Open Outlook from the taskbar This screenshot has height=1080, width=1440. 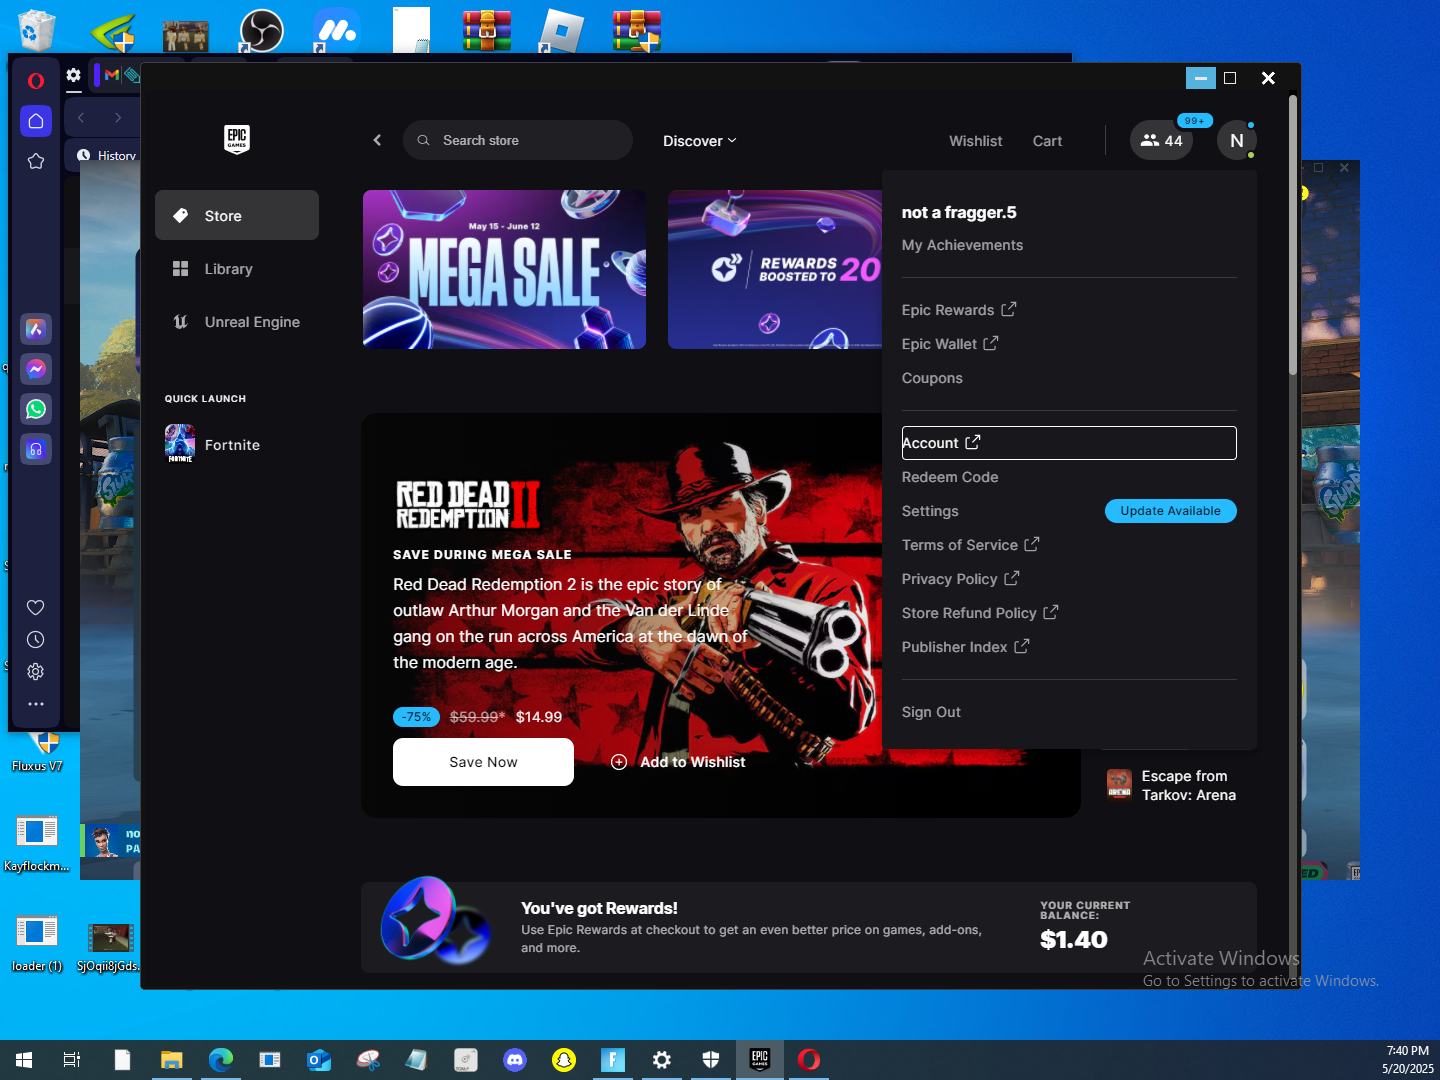pyautogui.click(x=319, y=1060)
